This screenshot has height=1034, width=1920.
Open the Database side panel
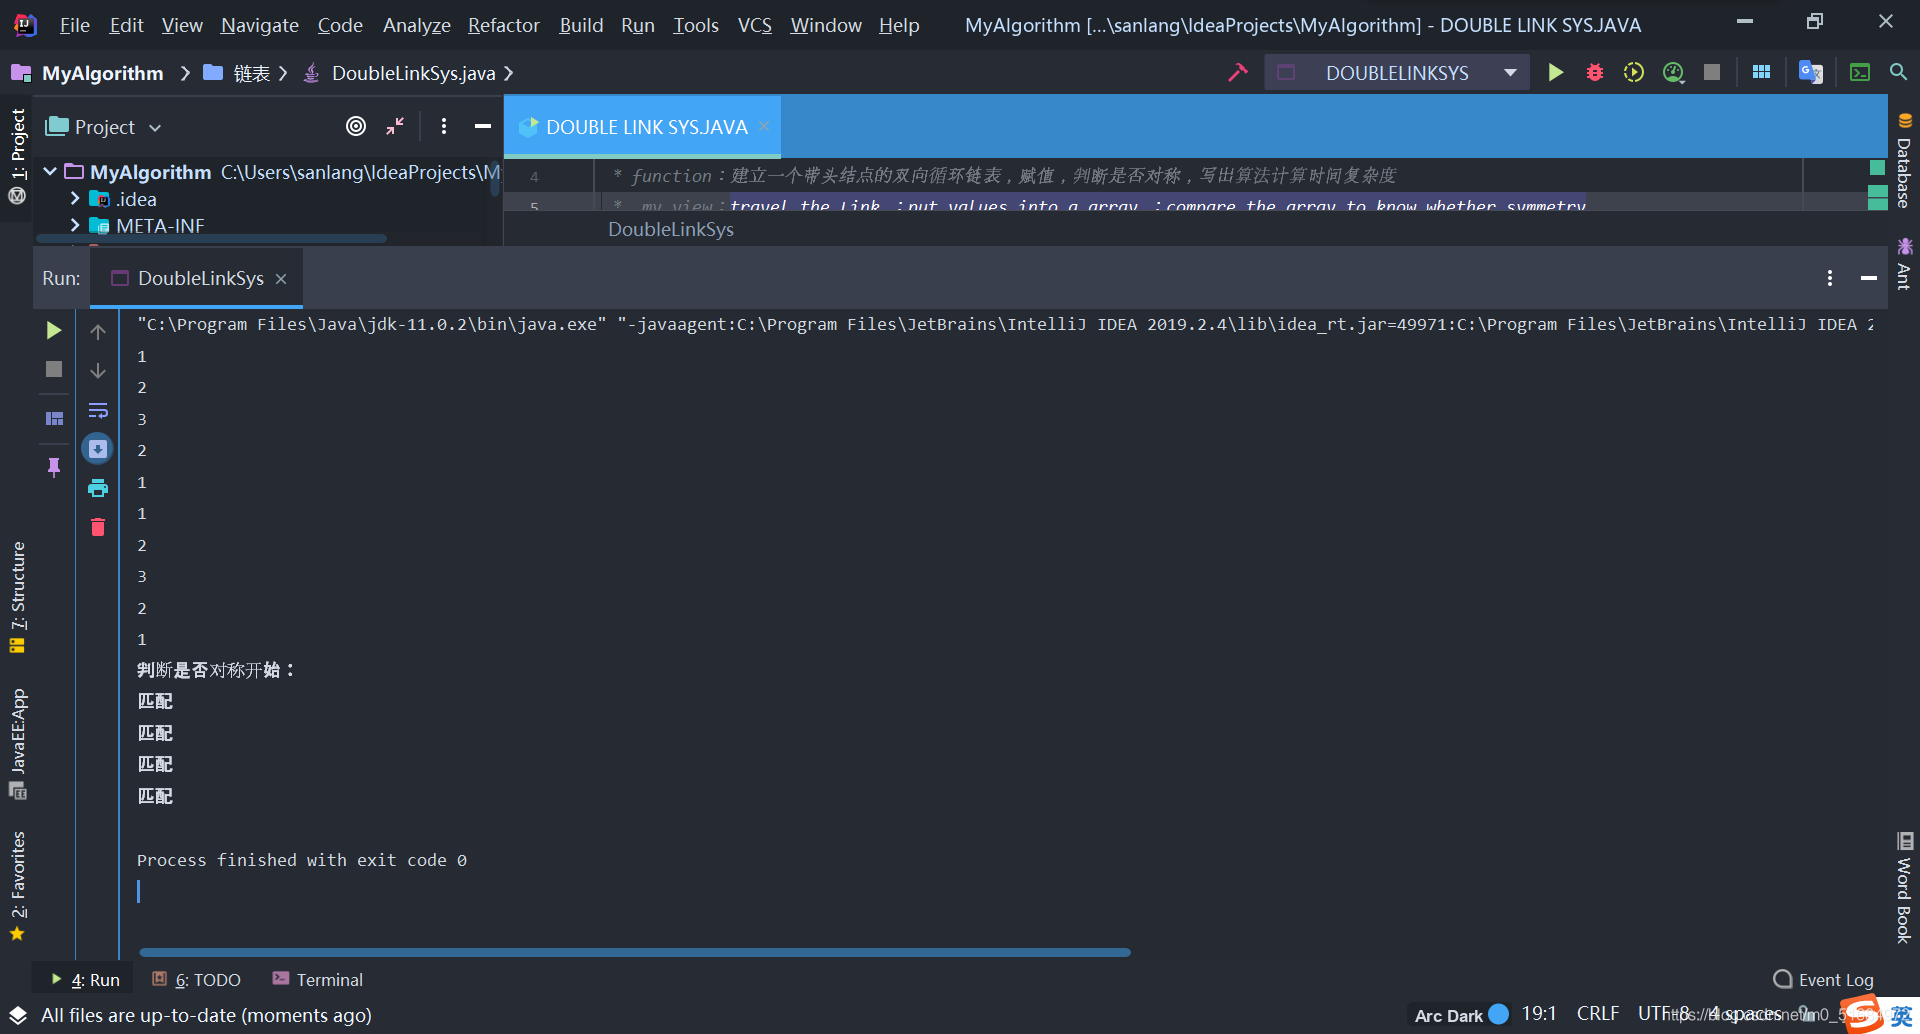(1904, 160)
